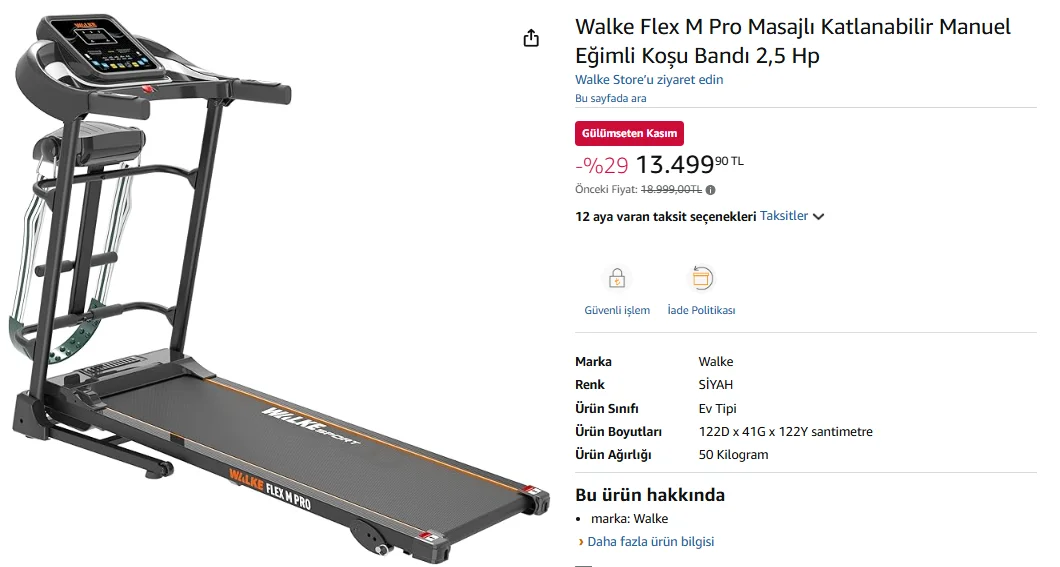Click the 12 aya varan taksit seçenekleri text
The image size is (1060, 567).
[665, 216]
